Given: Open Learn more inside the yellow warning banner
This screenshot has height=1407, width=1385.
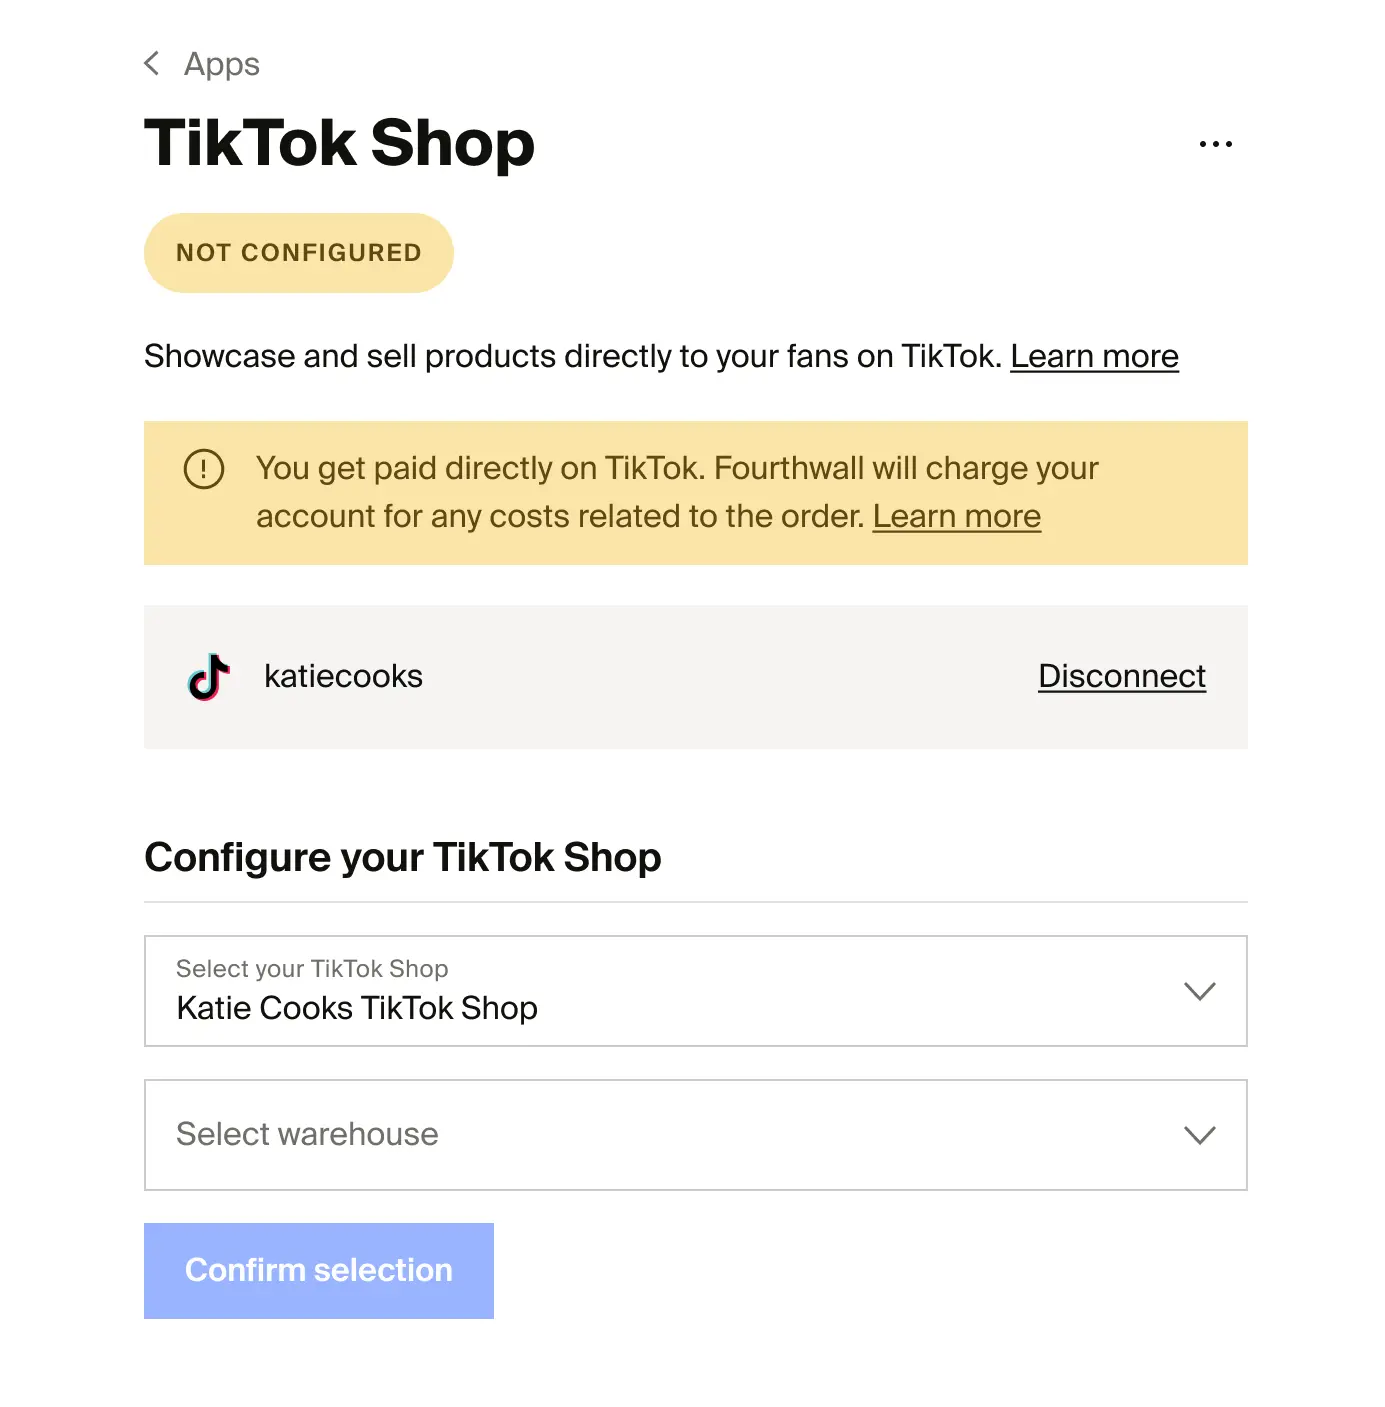Looking at the screenshot, I should pos(956,516).
